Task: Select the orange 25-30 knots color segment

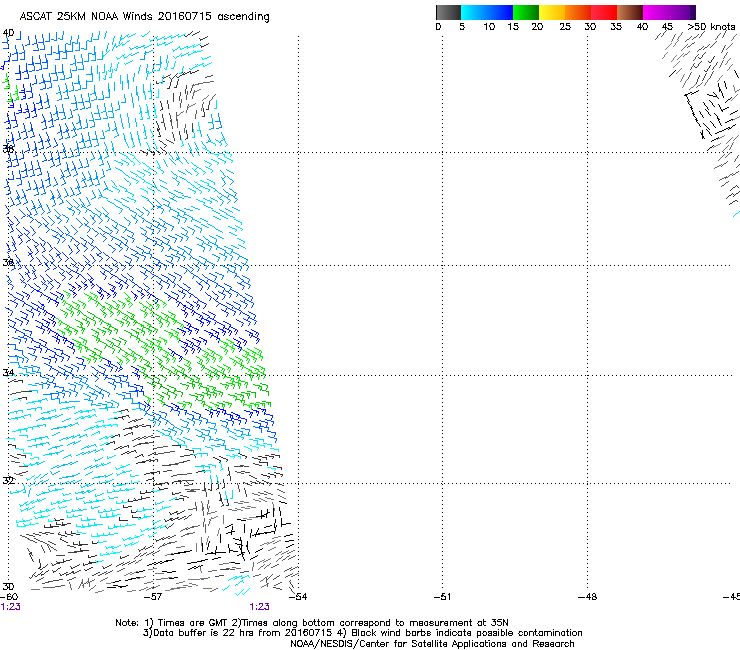Action: tap(578, 12)
